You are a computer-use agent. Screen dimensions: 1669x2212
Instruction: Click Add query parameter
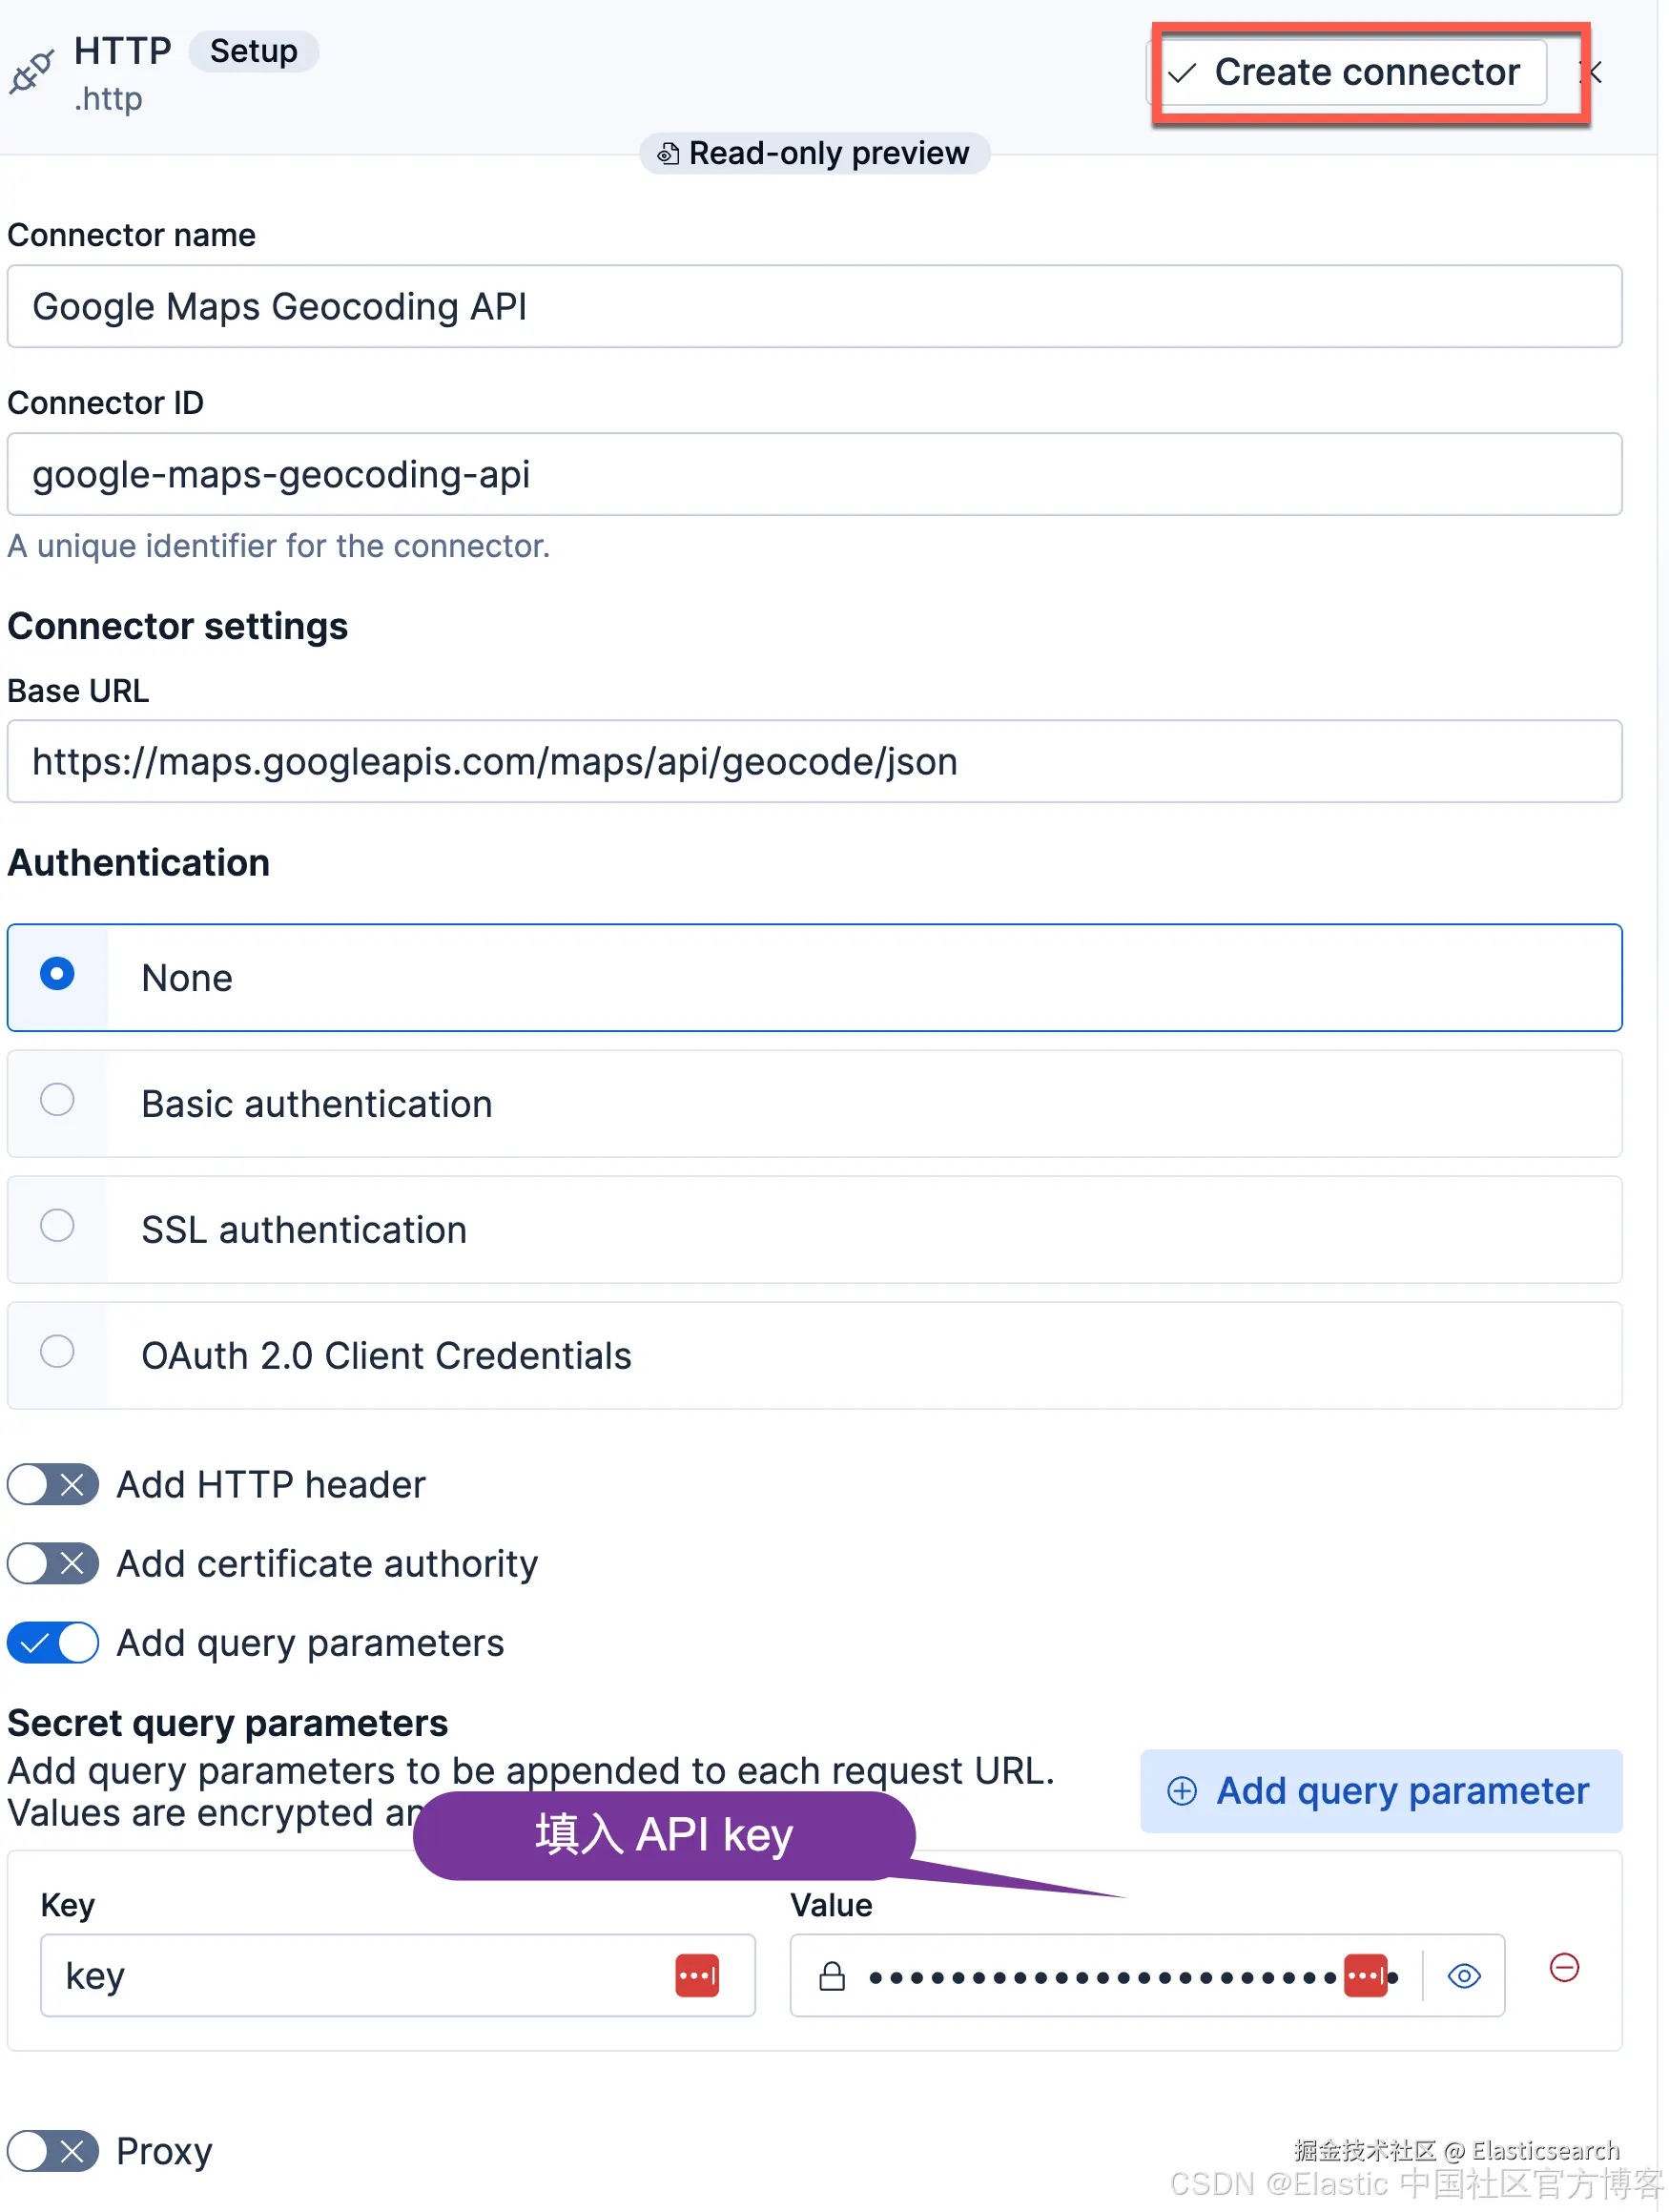click(1380, 1790)
